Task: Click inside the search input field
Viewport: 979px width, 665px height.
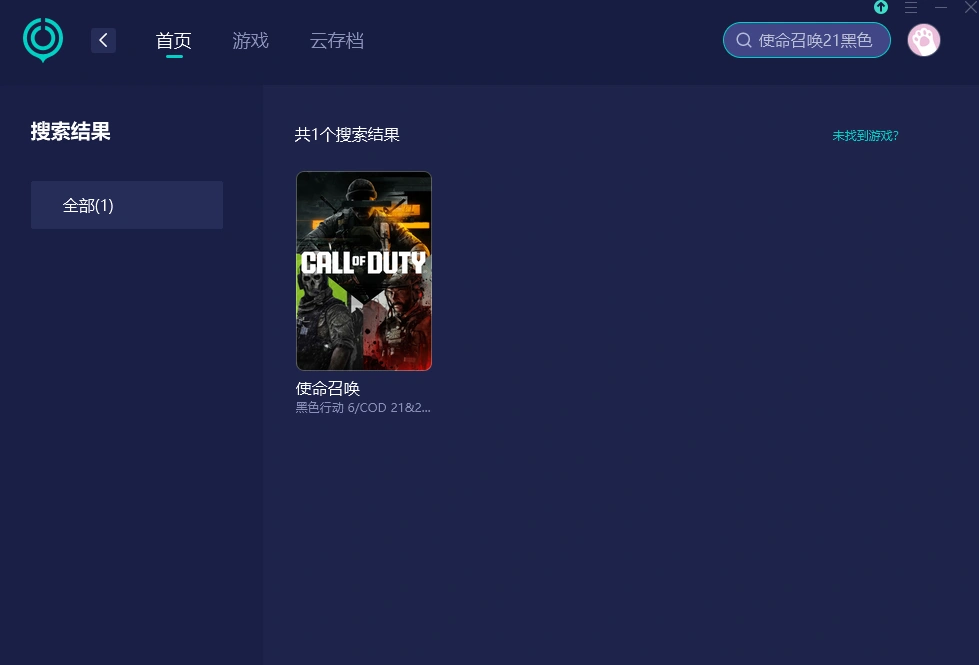Action: tap(815, 40)
